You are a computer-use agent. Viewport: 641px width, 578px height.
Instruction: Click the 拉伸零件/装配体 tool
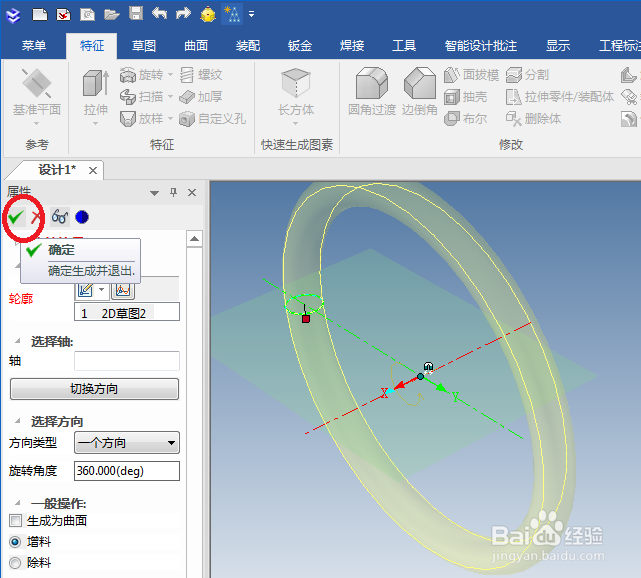(x=560, y=97)
